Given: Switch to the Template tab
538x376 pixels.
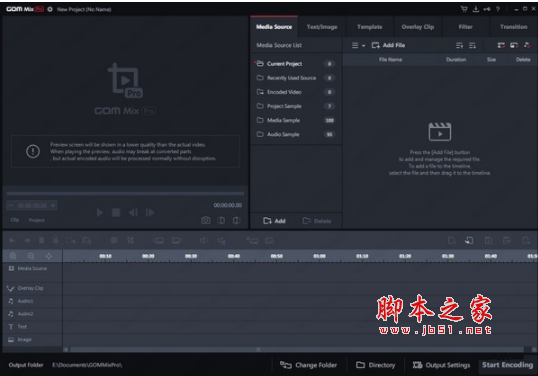Looking at the screenshot, I should point(370,27).
